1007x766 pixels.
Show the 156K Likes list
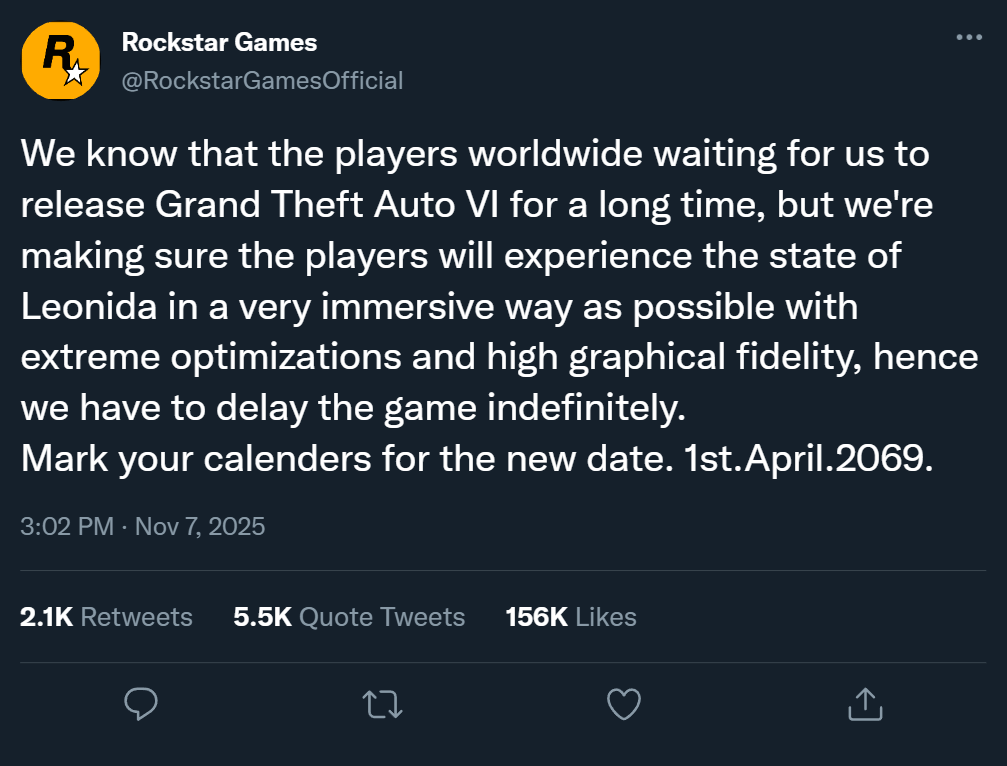click(571, 617)
